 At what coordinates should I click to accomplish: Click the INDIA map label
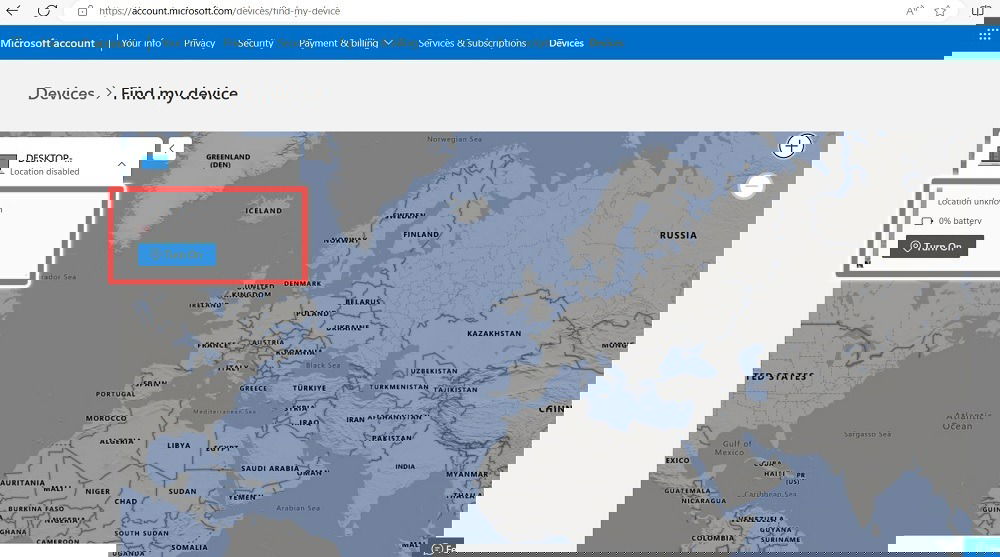[x=405, y=466]
